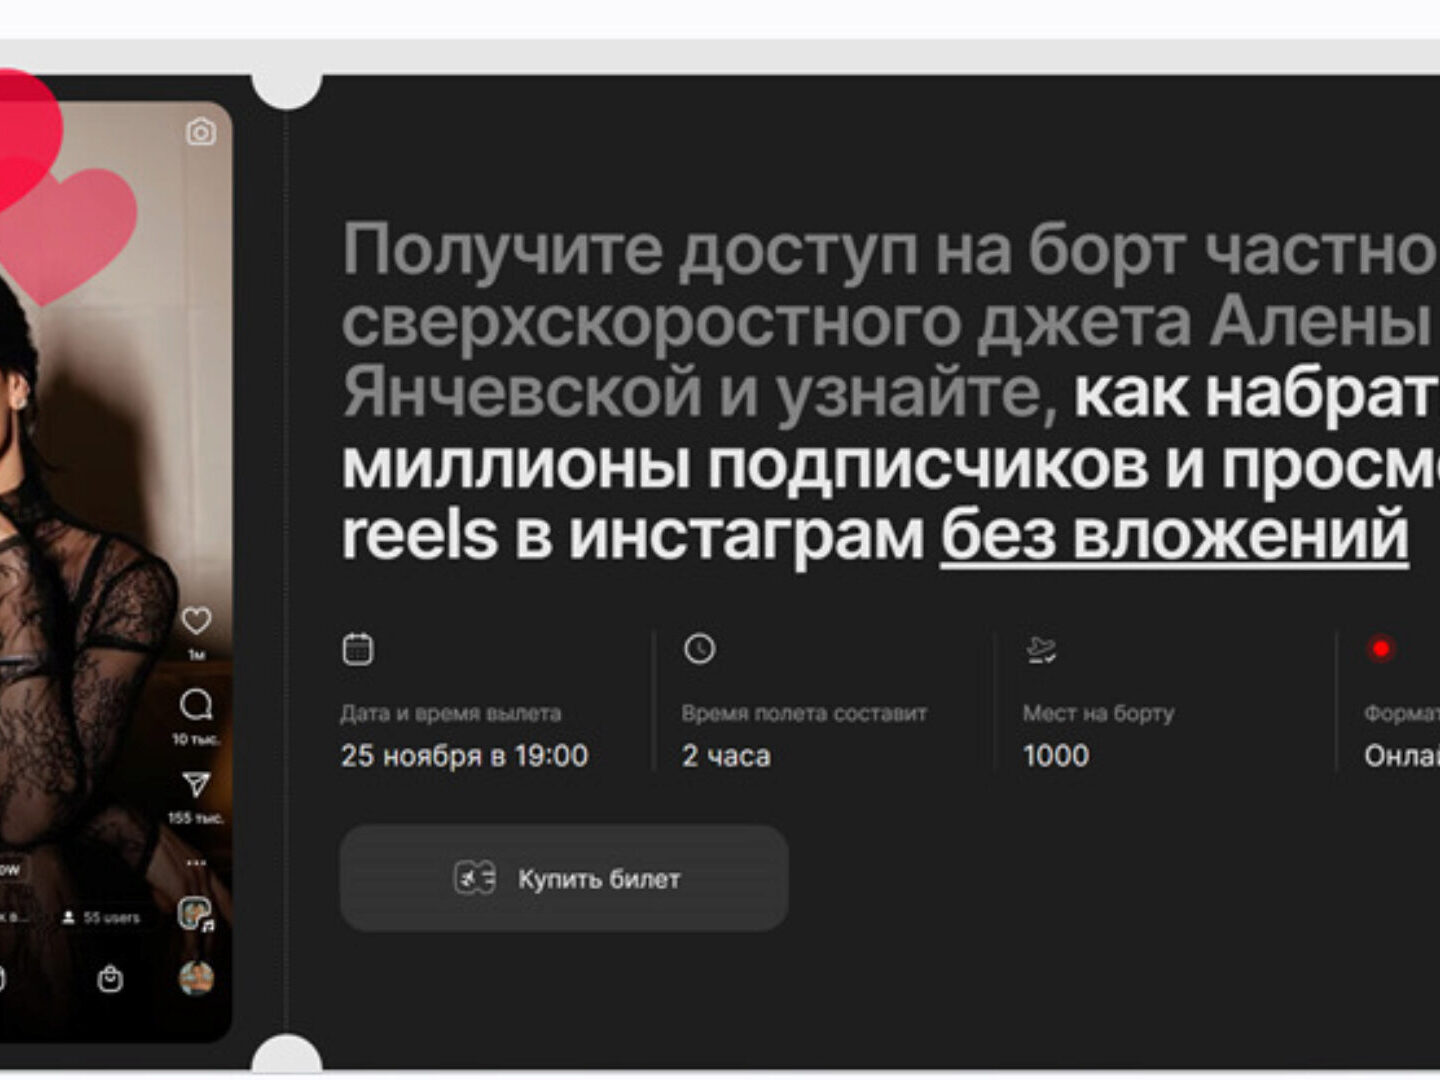Share the reel with the paper-plane icon
Image resolution: width=1440 pixels, height=1080 pixels.
[x=196, y=784]
